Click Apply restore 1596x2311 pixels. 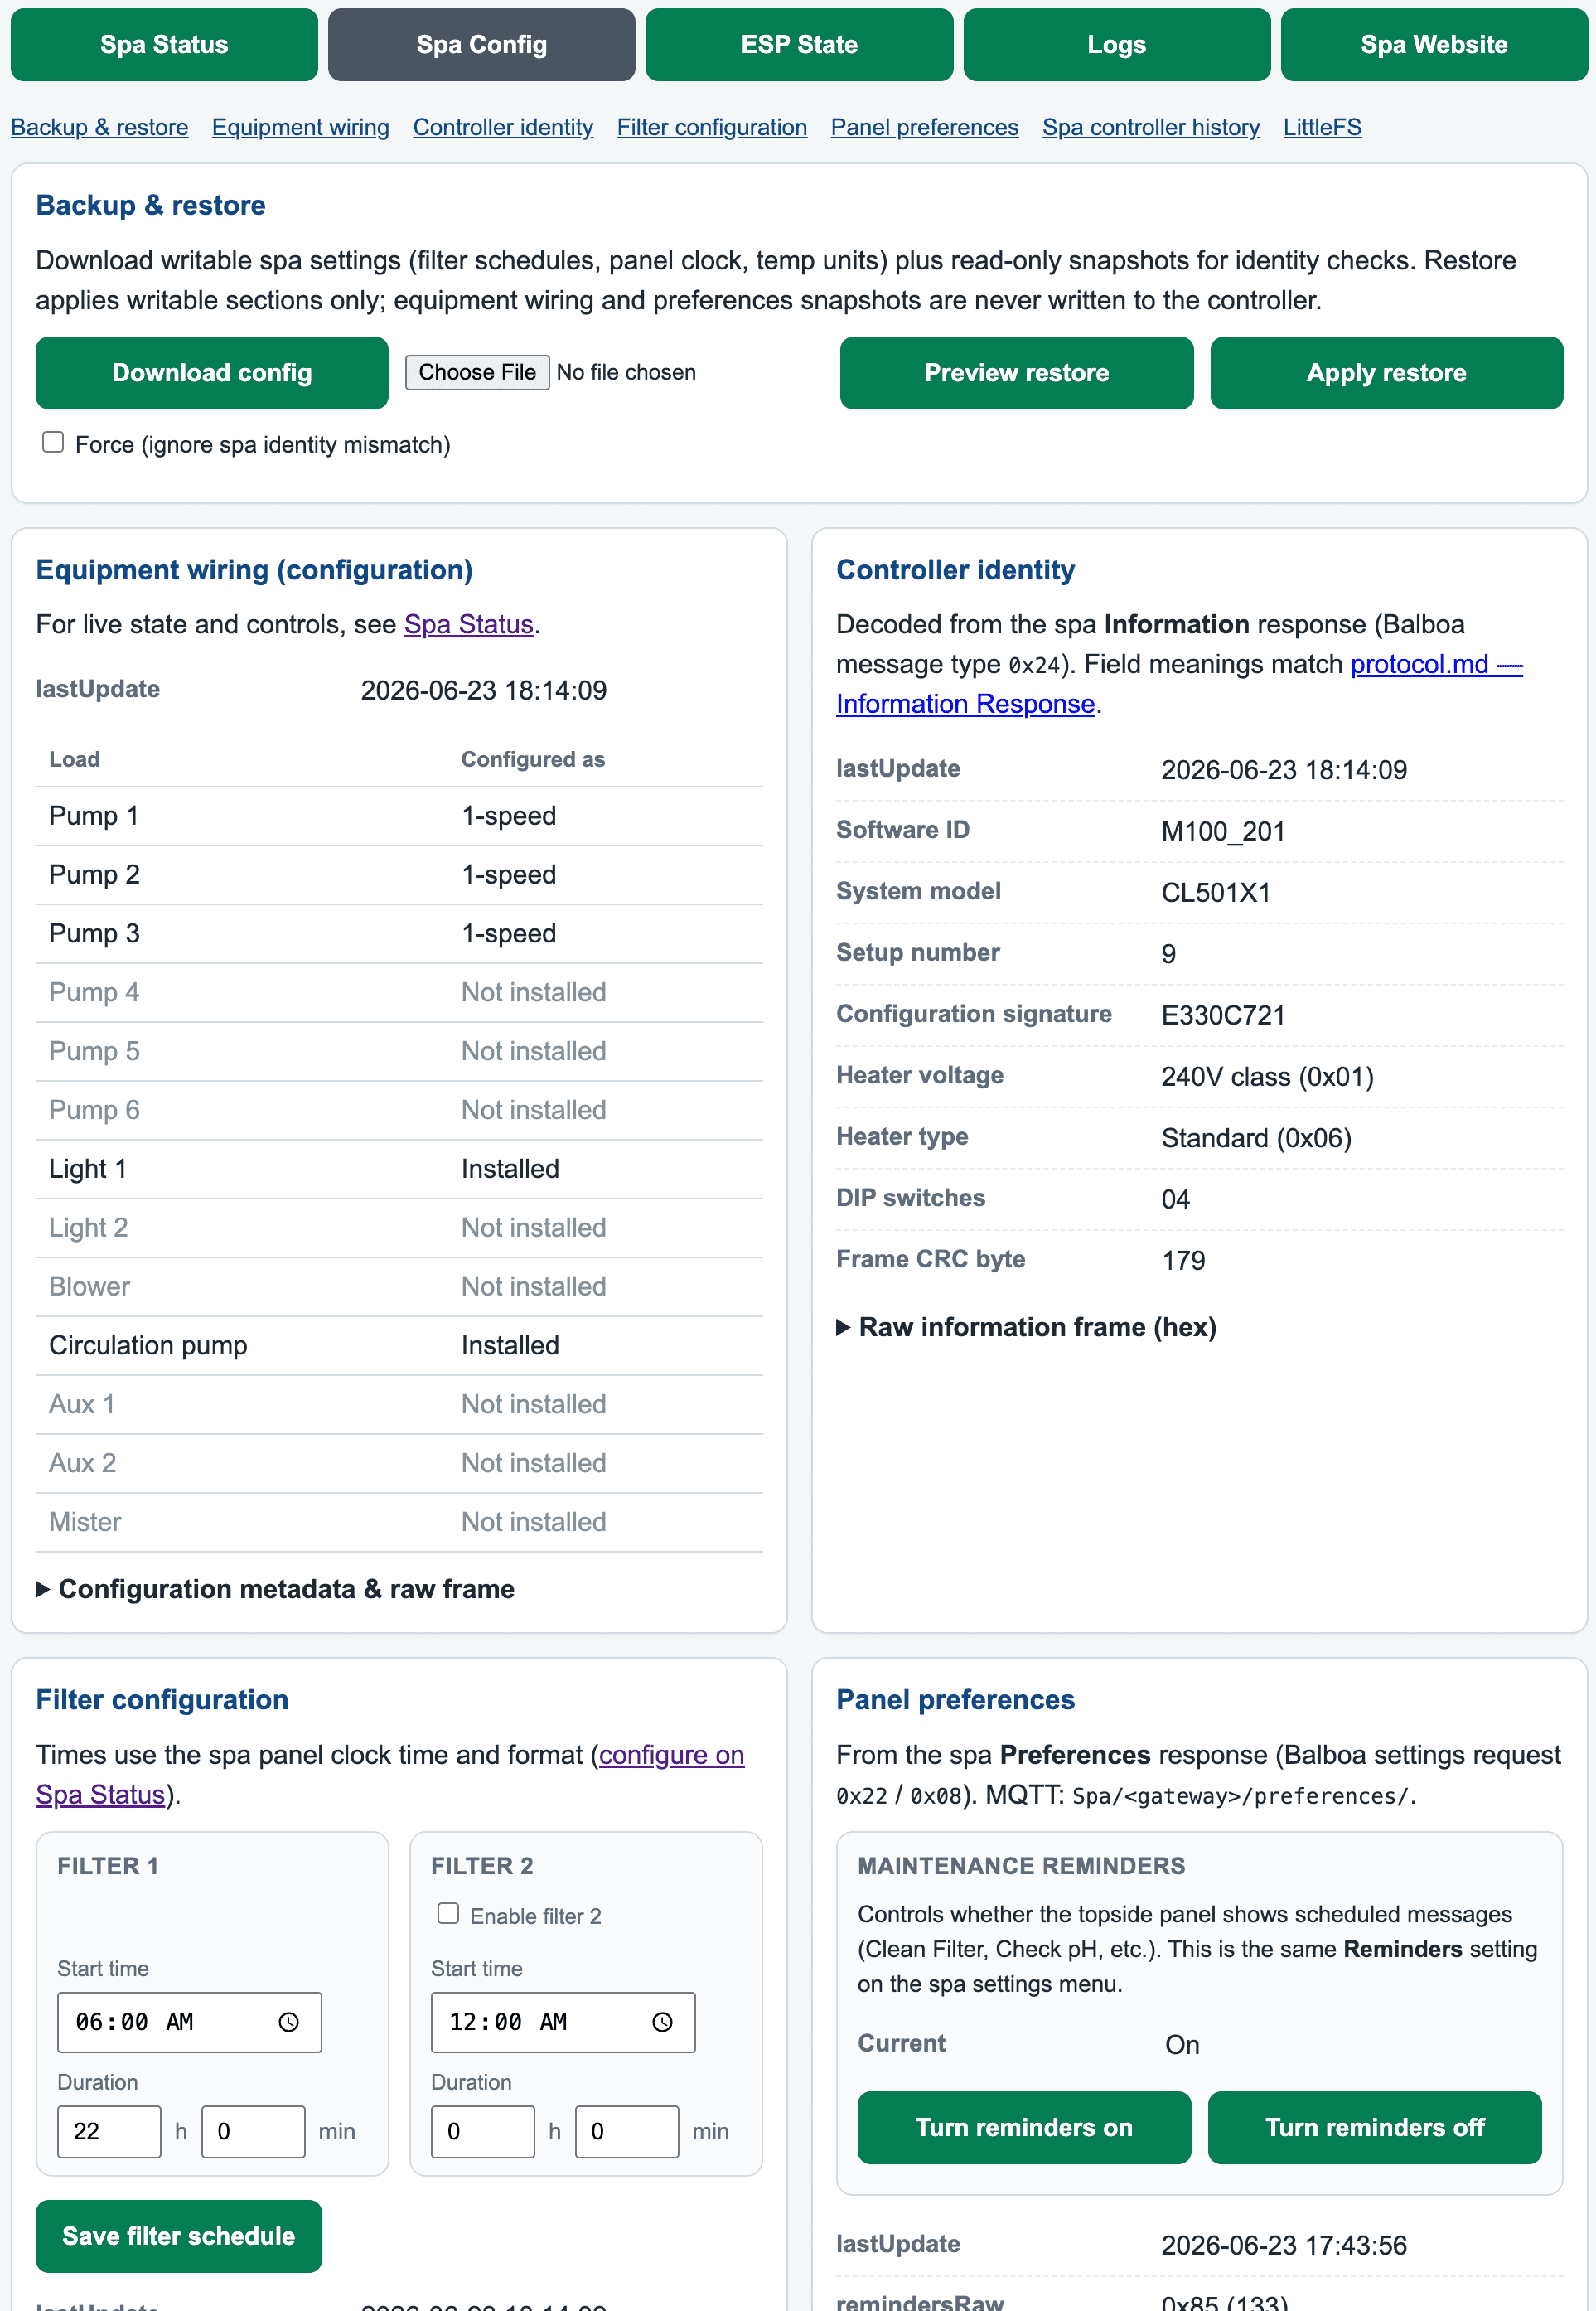point(1386,373)
